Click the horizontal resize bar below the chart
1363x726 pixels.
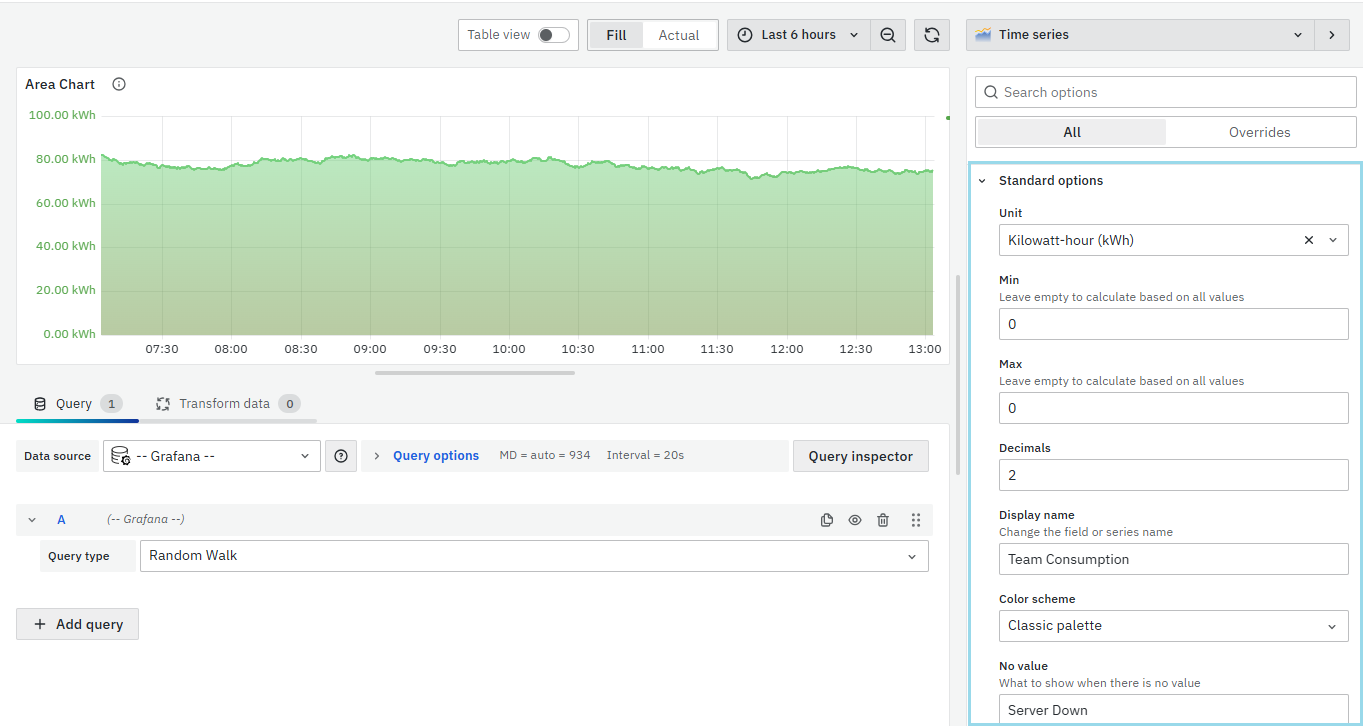tap(475, 373)
